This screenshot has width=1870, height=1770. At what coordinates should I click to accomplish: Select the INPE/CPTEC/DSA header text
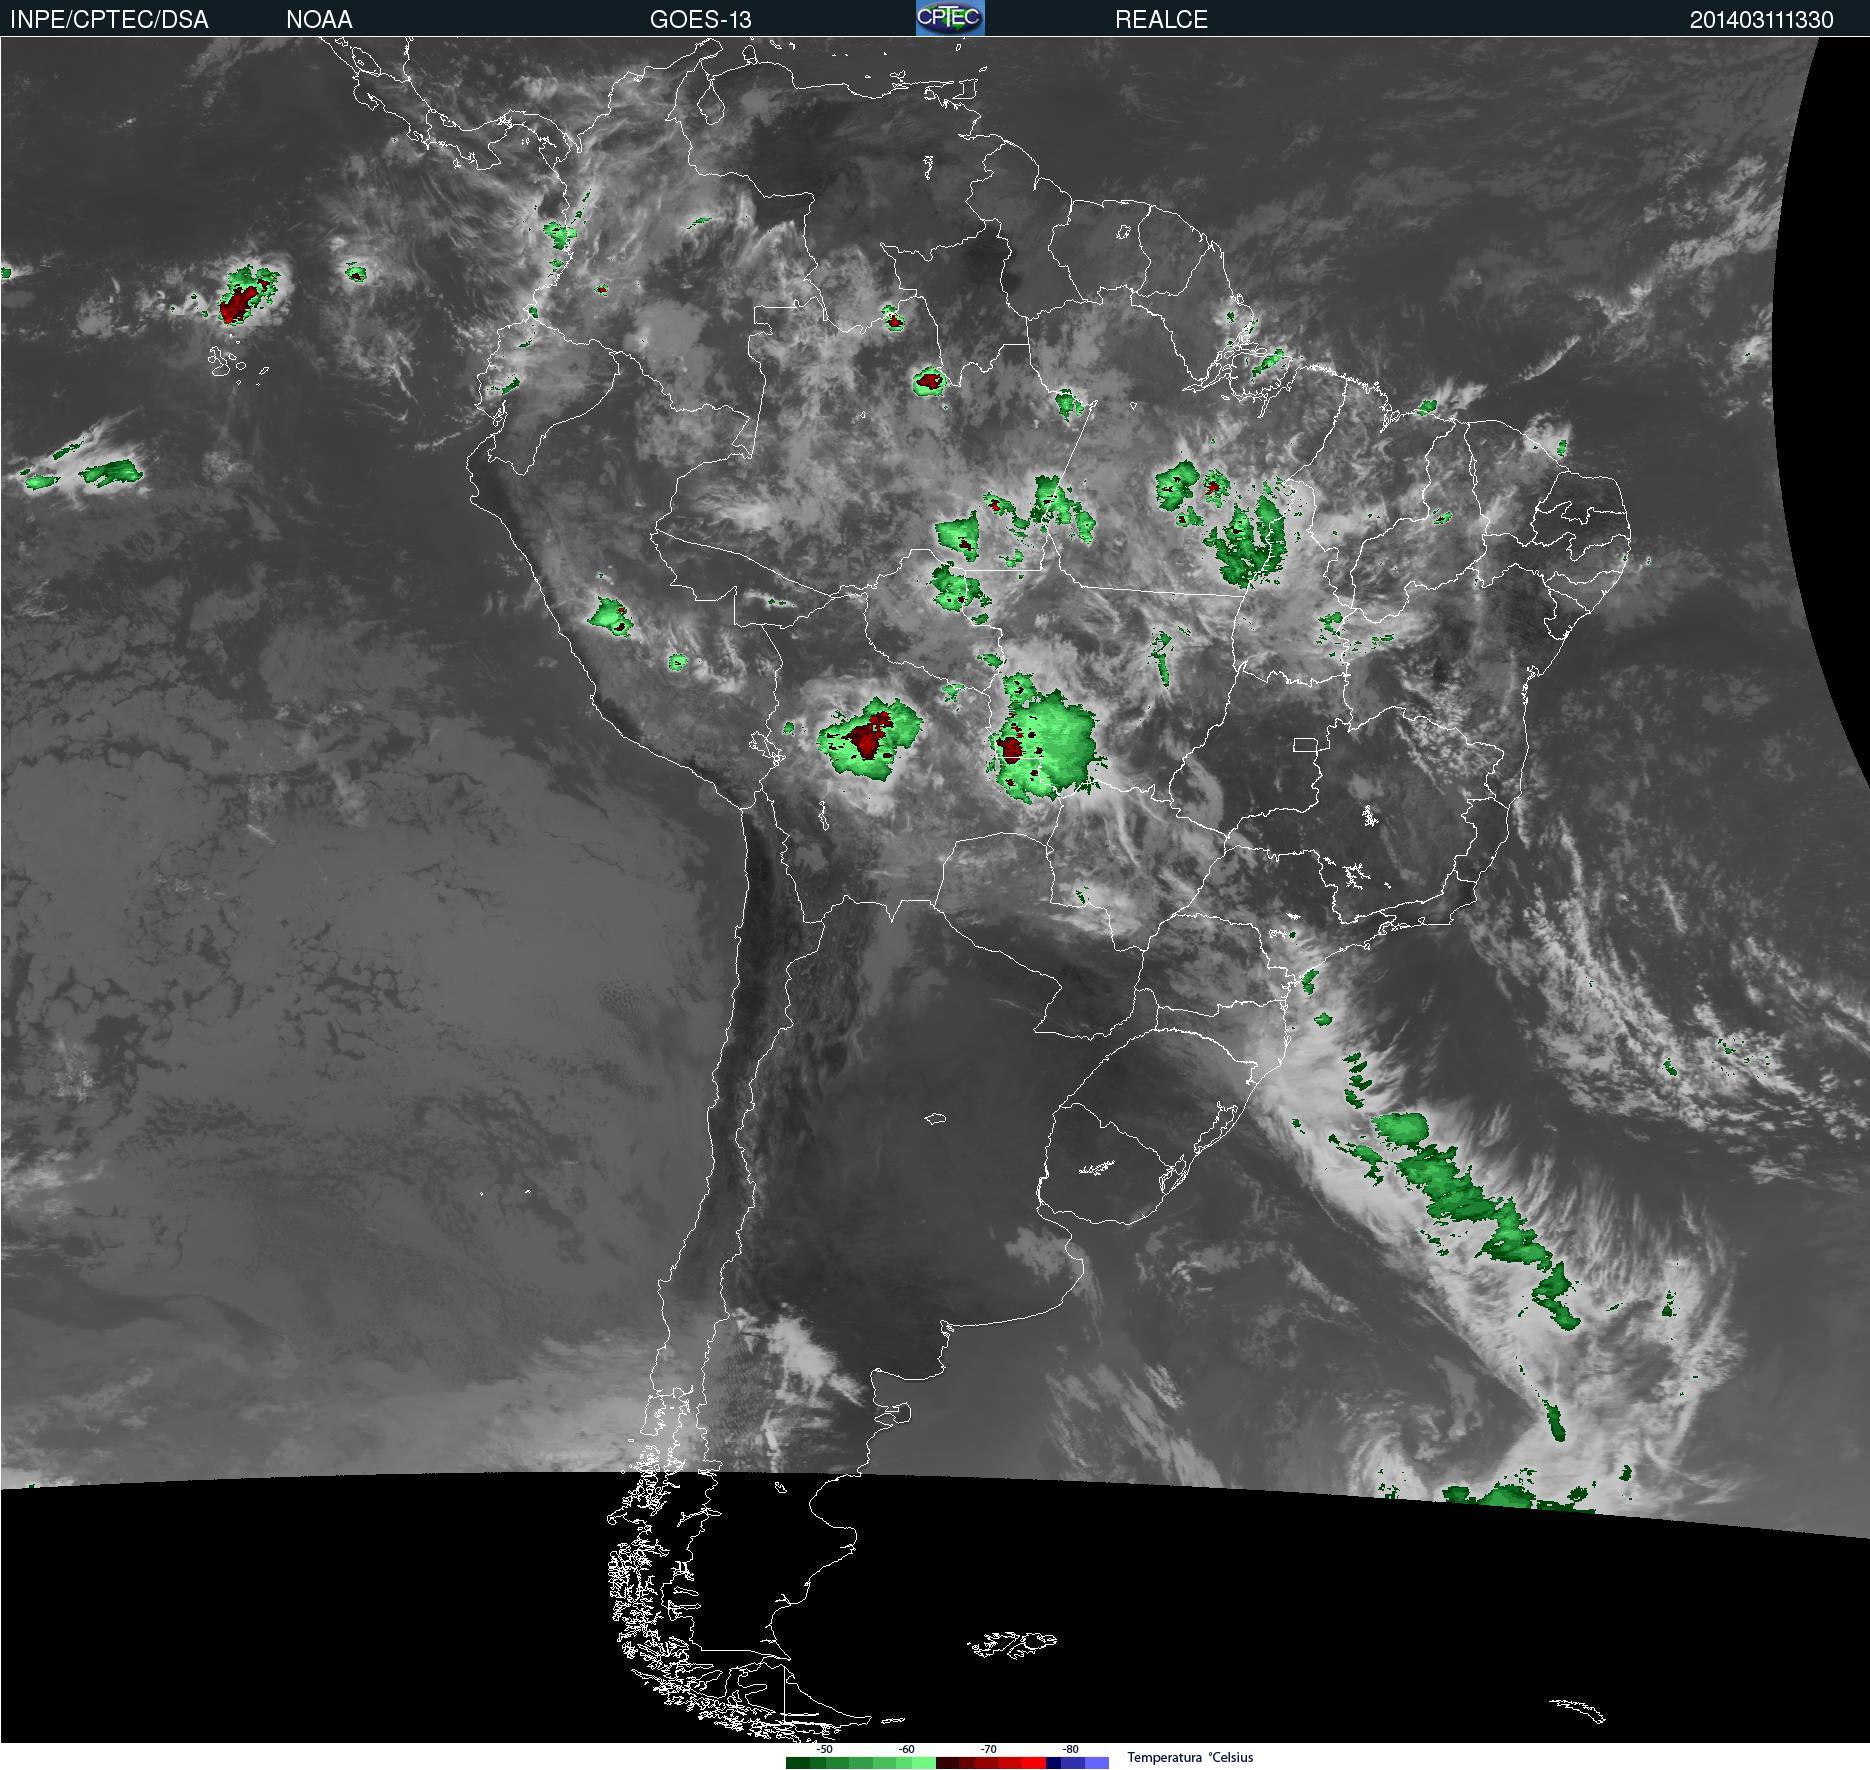click(x=109, y=20)
